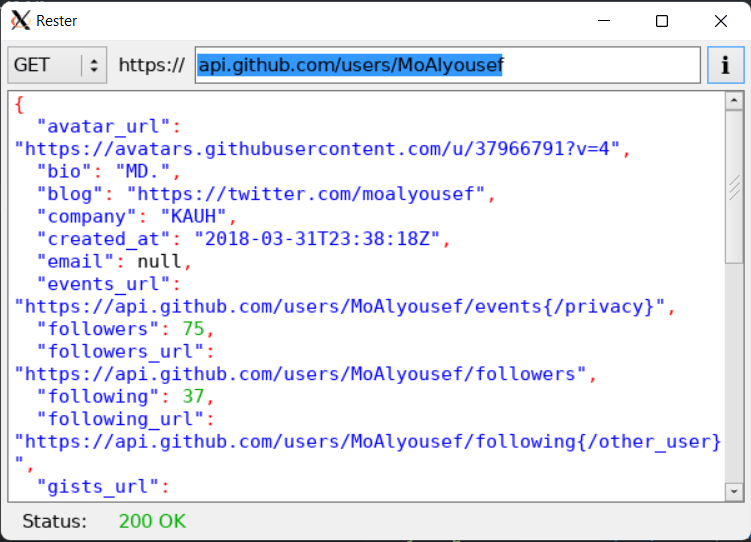The image size is (751, 542).
Task: Click the following count 37
Action: (193, 396)
